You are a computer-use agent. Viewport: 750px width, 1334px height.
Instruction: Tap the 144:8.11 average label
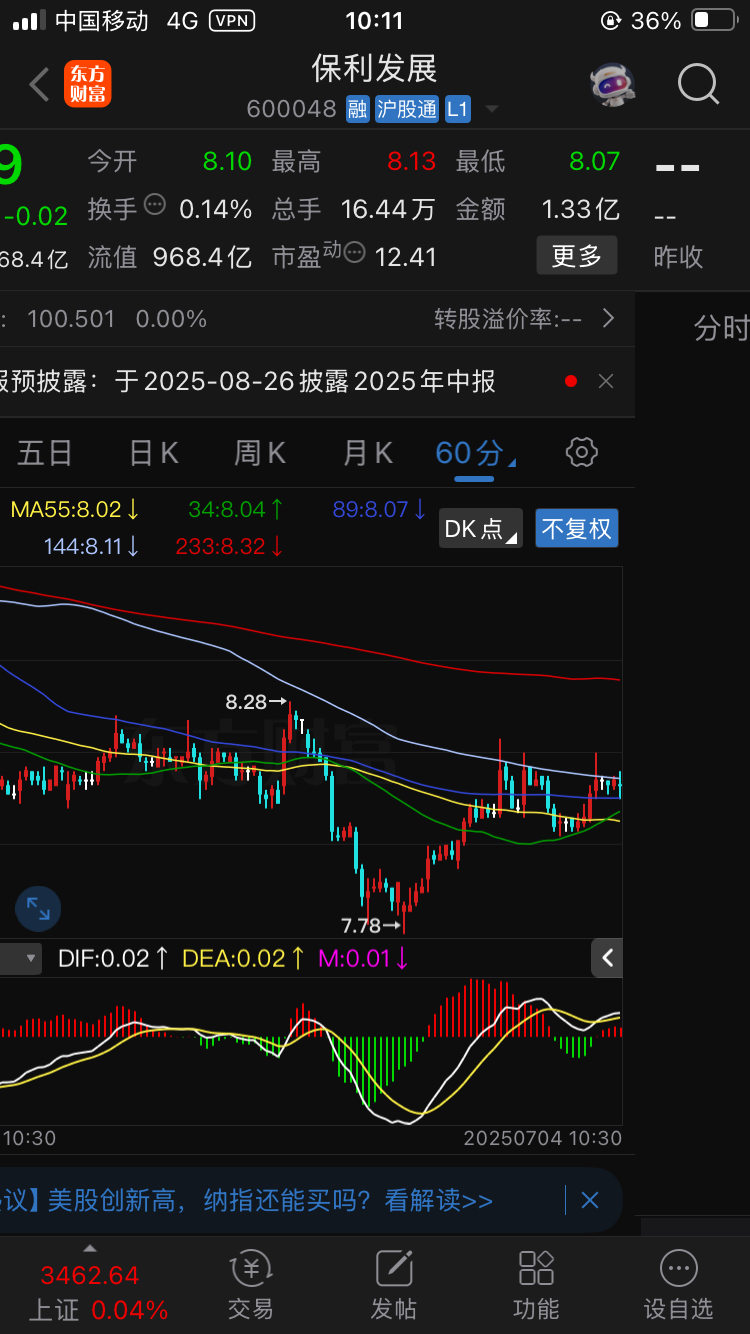point(92,546)
